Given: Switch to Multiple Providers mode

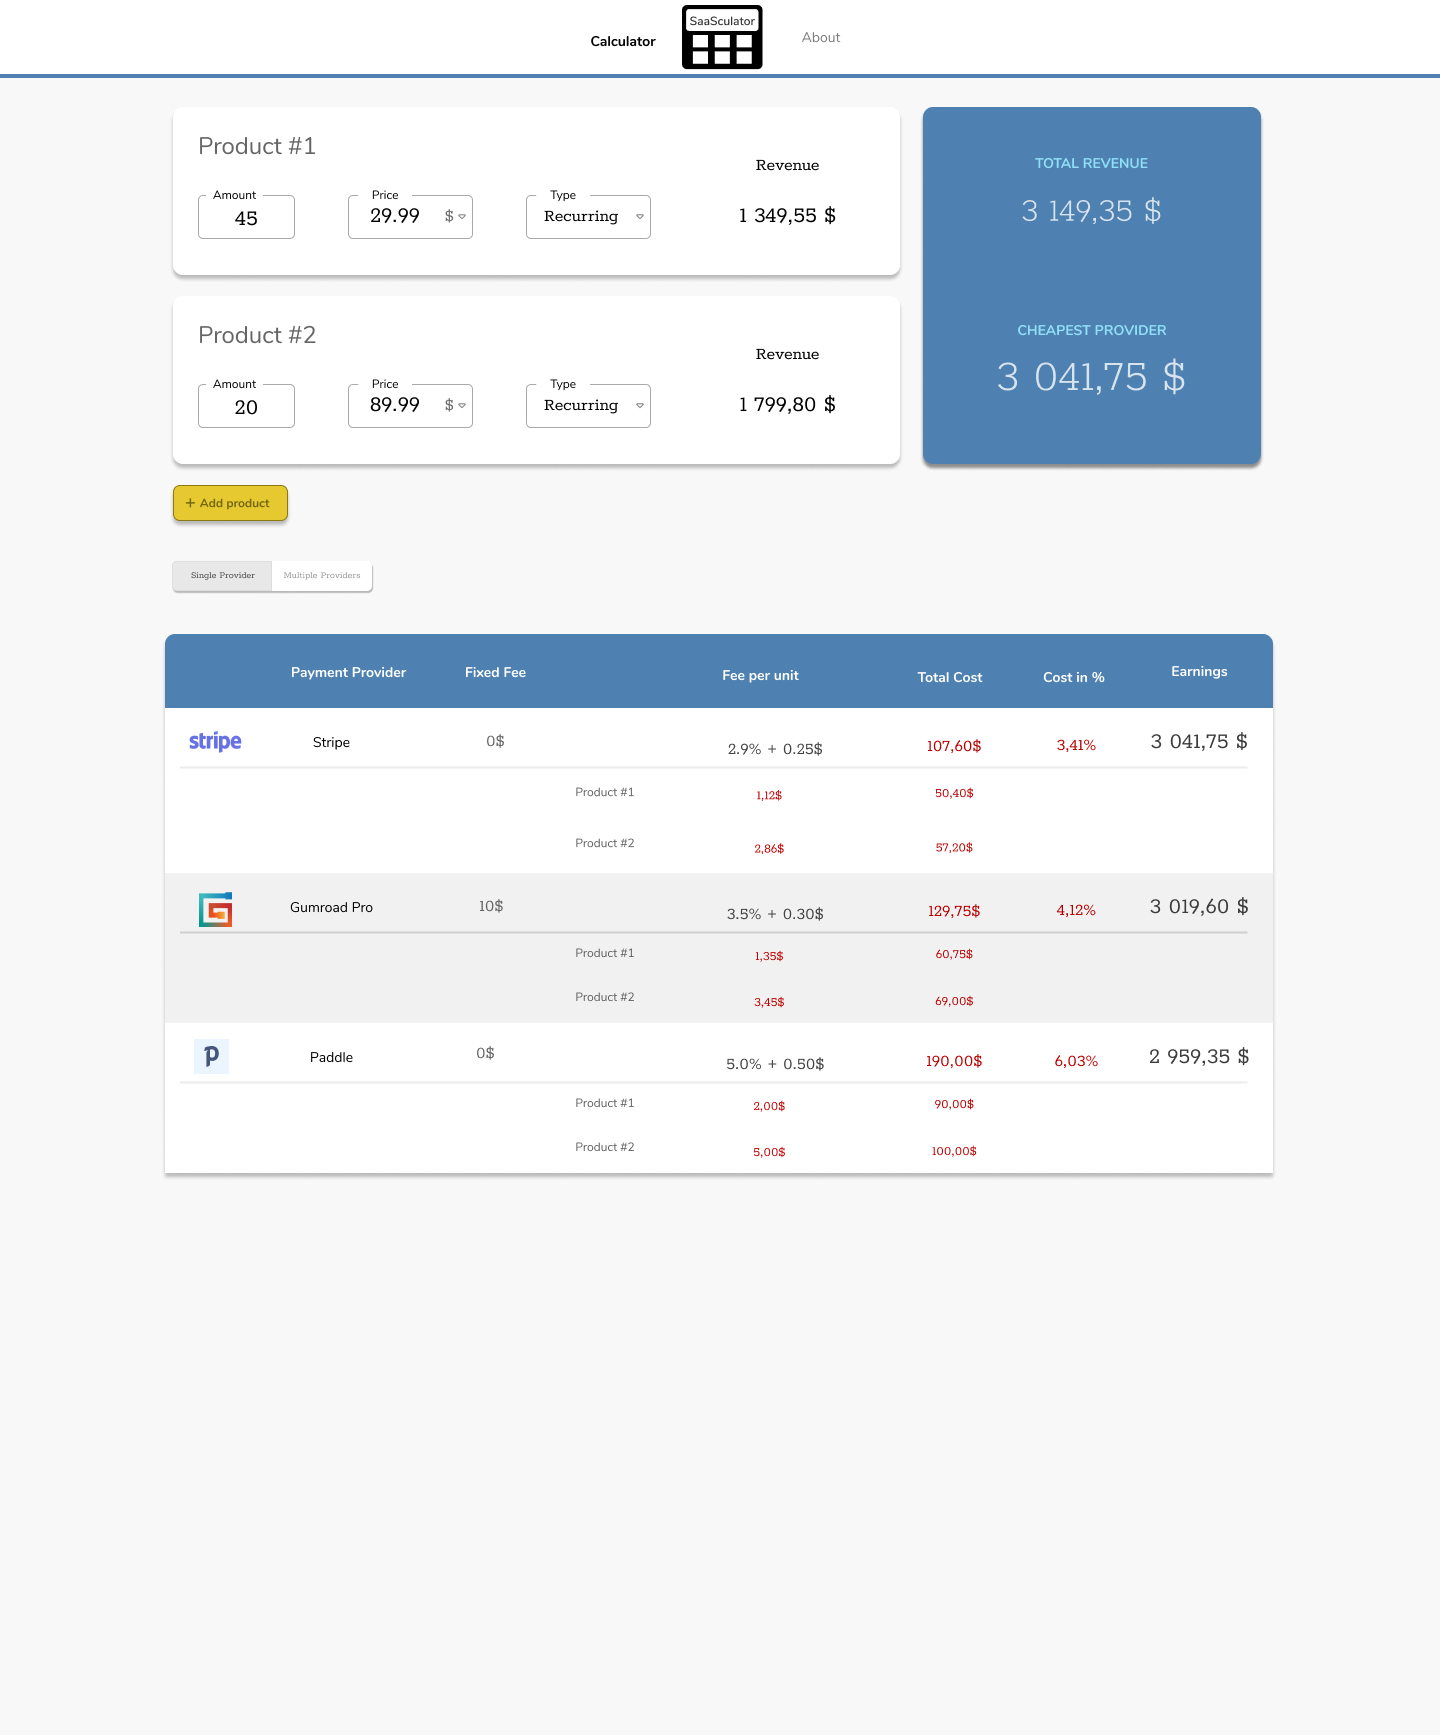Looking at the screenshot, I should click(x=321, y=576).
